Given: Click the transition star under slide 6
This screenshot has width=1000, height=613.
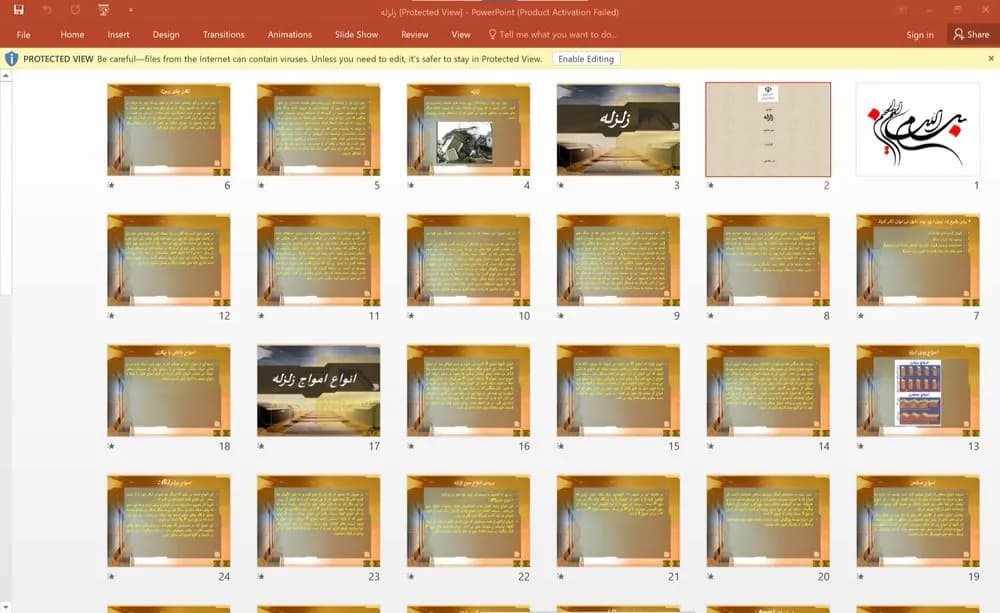Looking at the screenshot, I should pyautogui.click(x=111, y=186).
